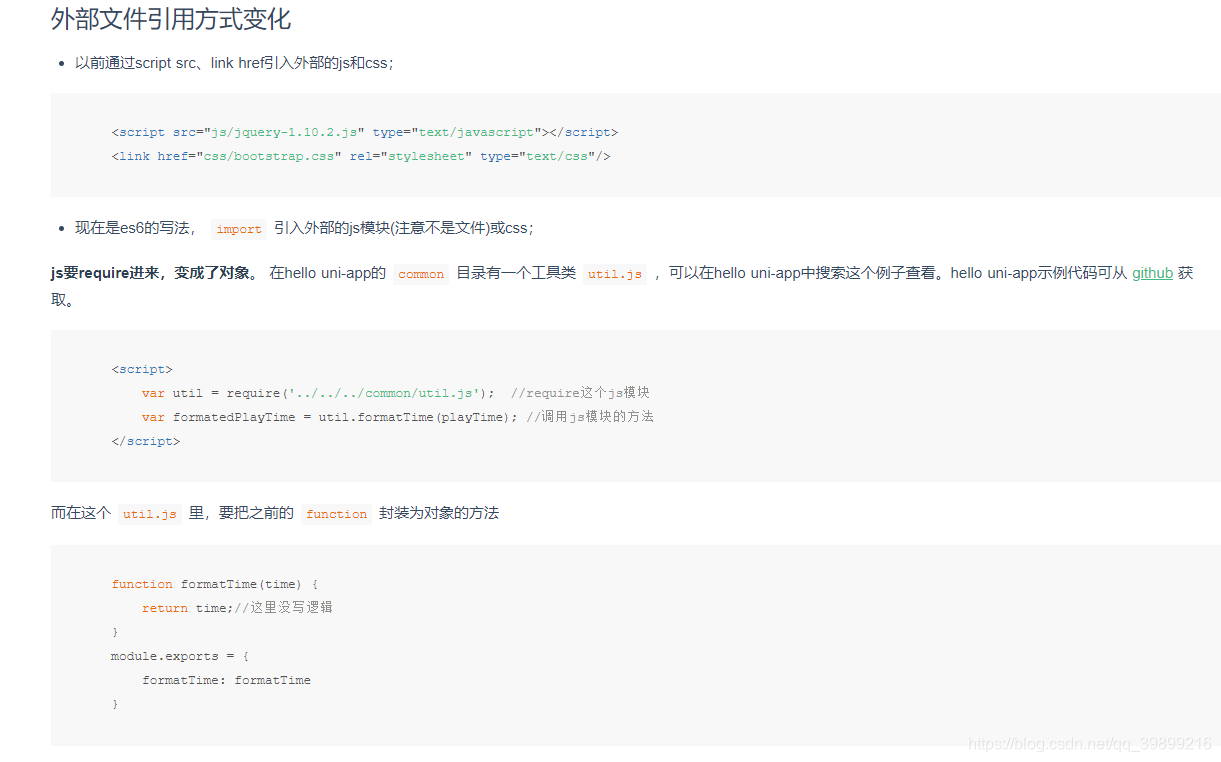Click the heading 外部文件引用方式变化
1221x762 pixels.
pos(171,18)
